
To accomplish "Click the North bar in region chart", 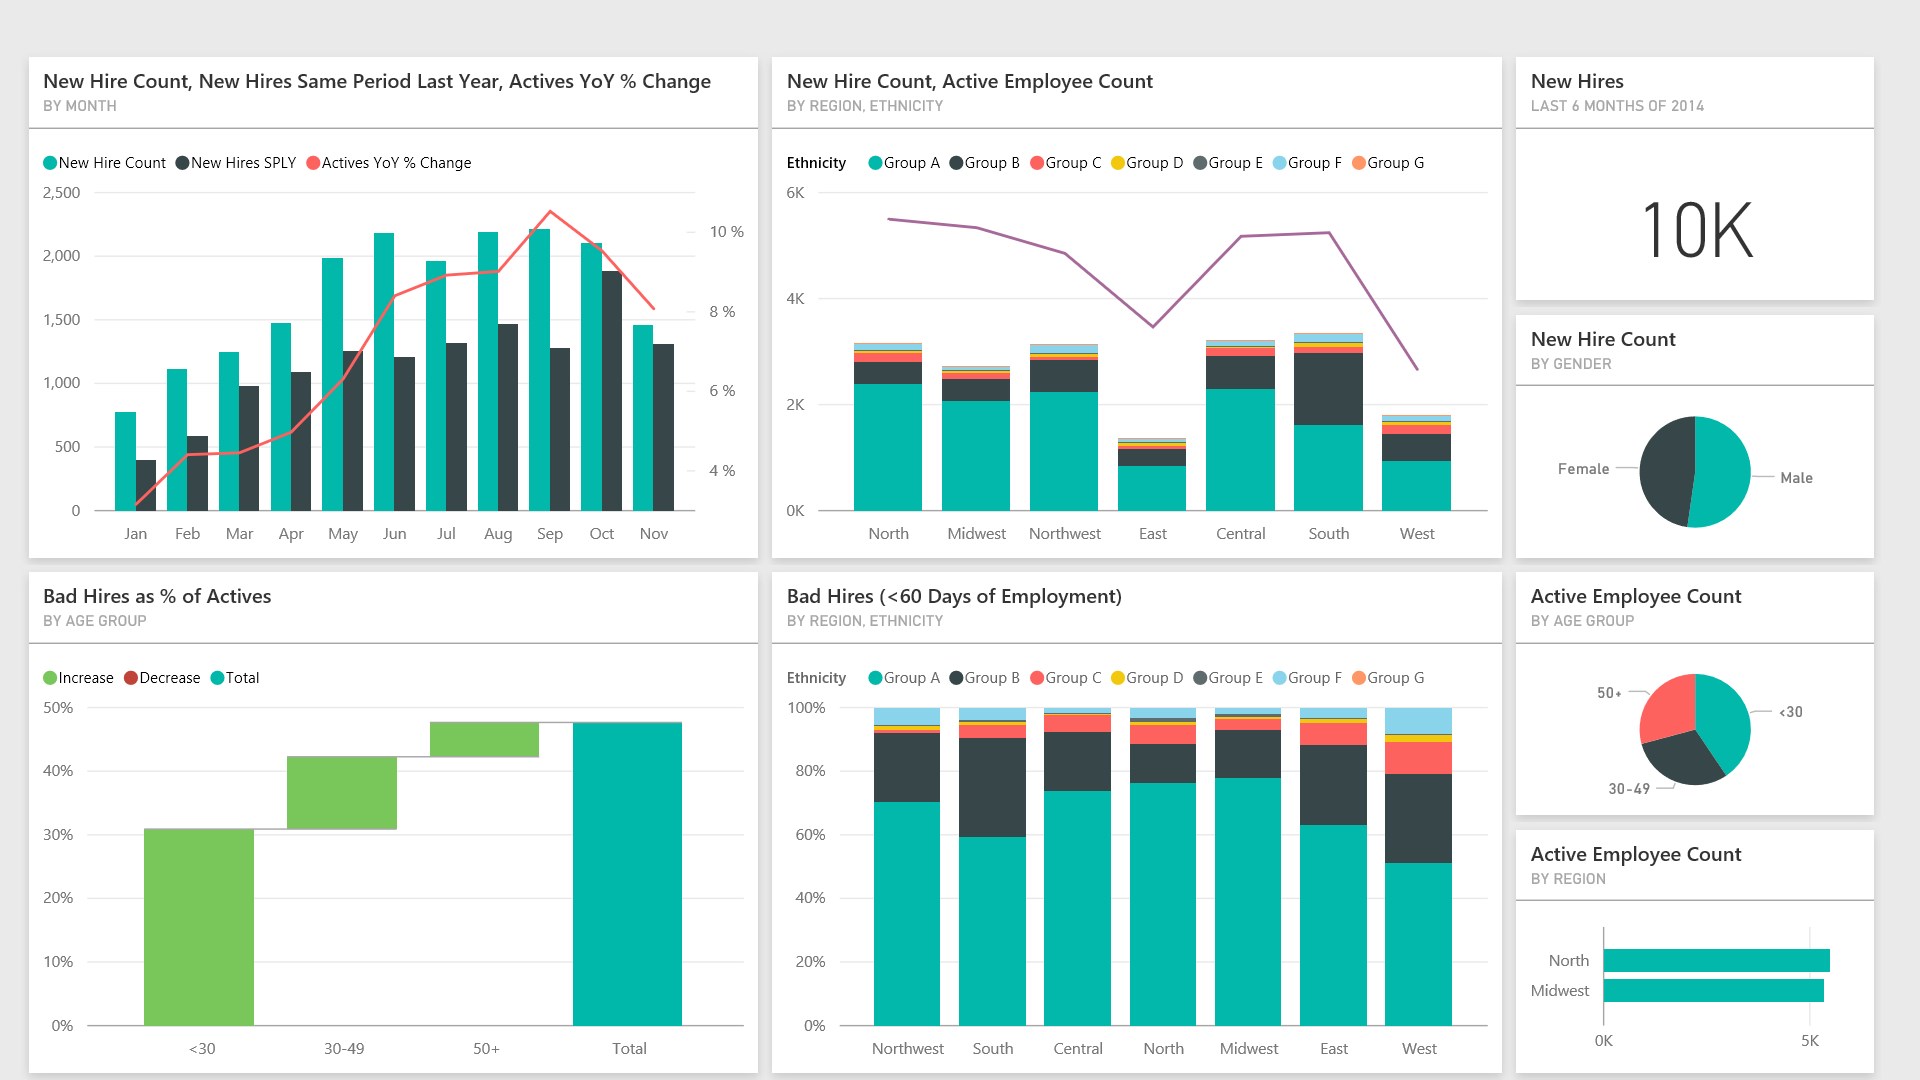I will coord(1716,961).
